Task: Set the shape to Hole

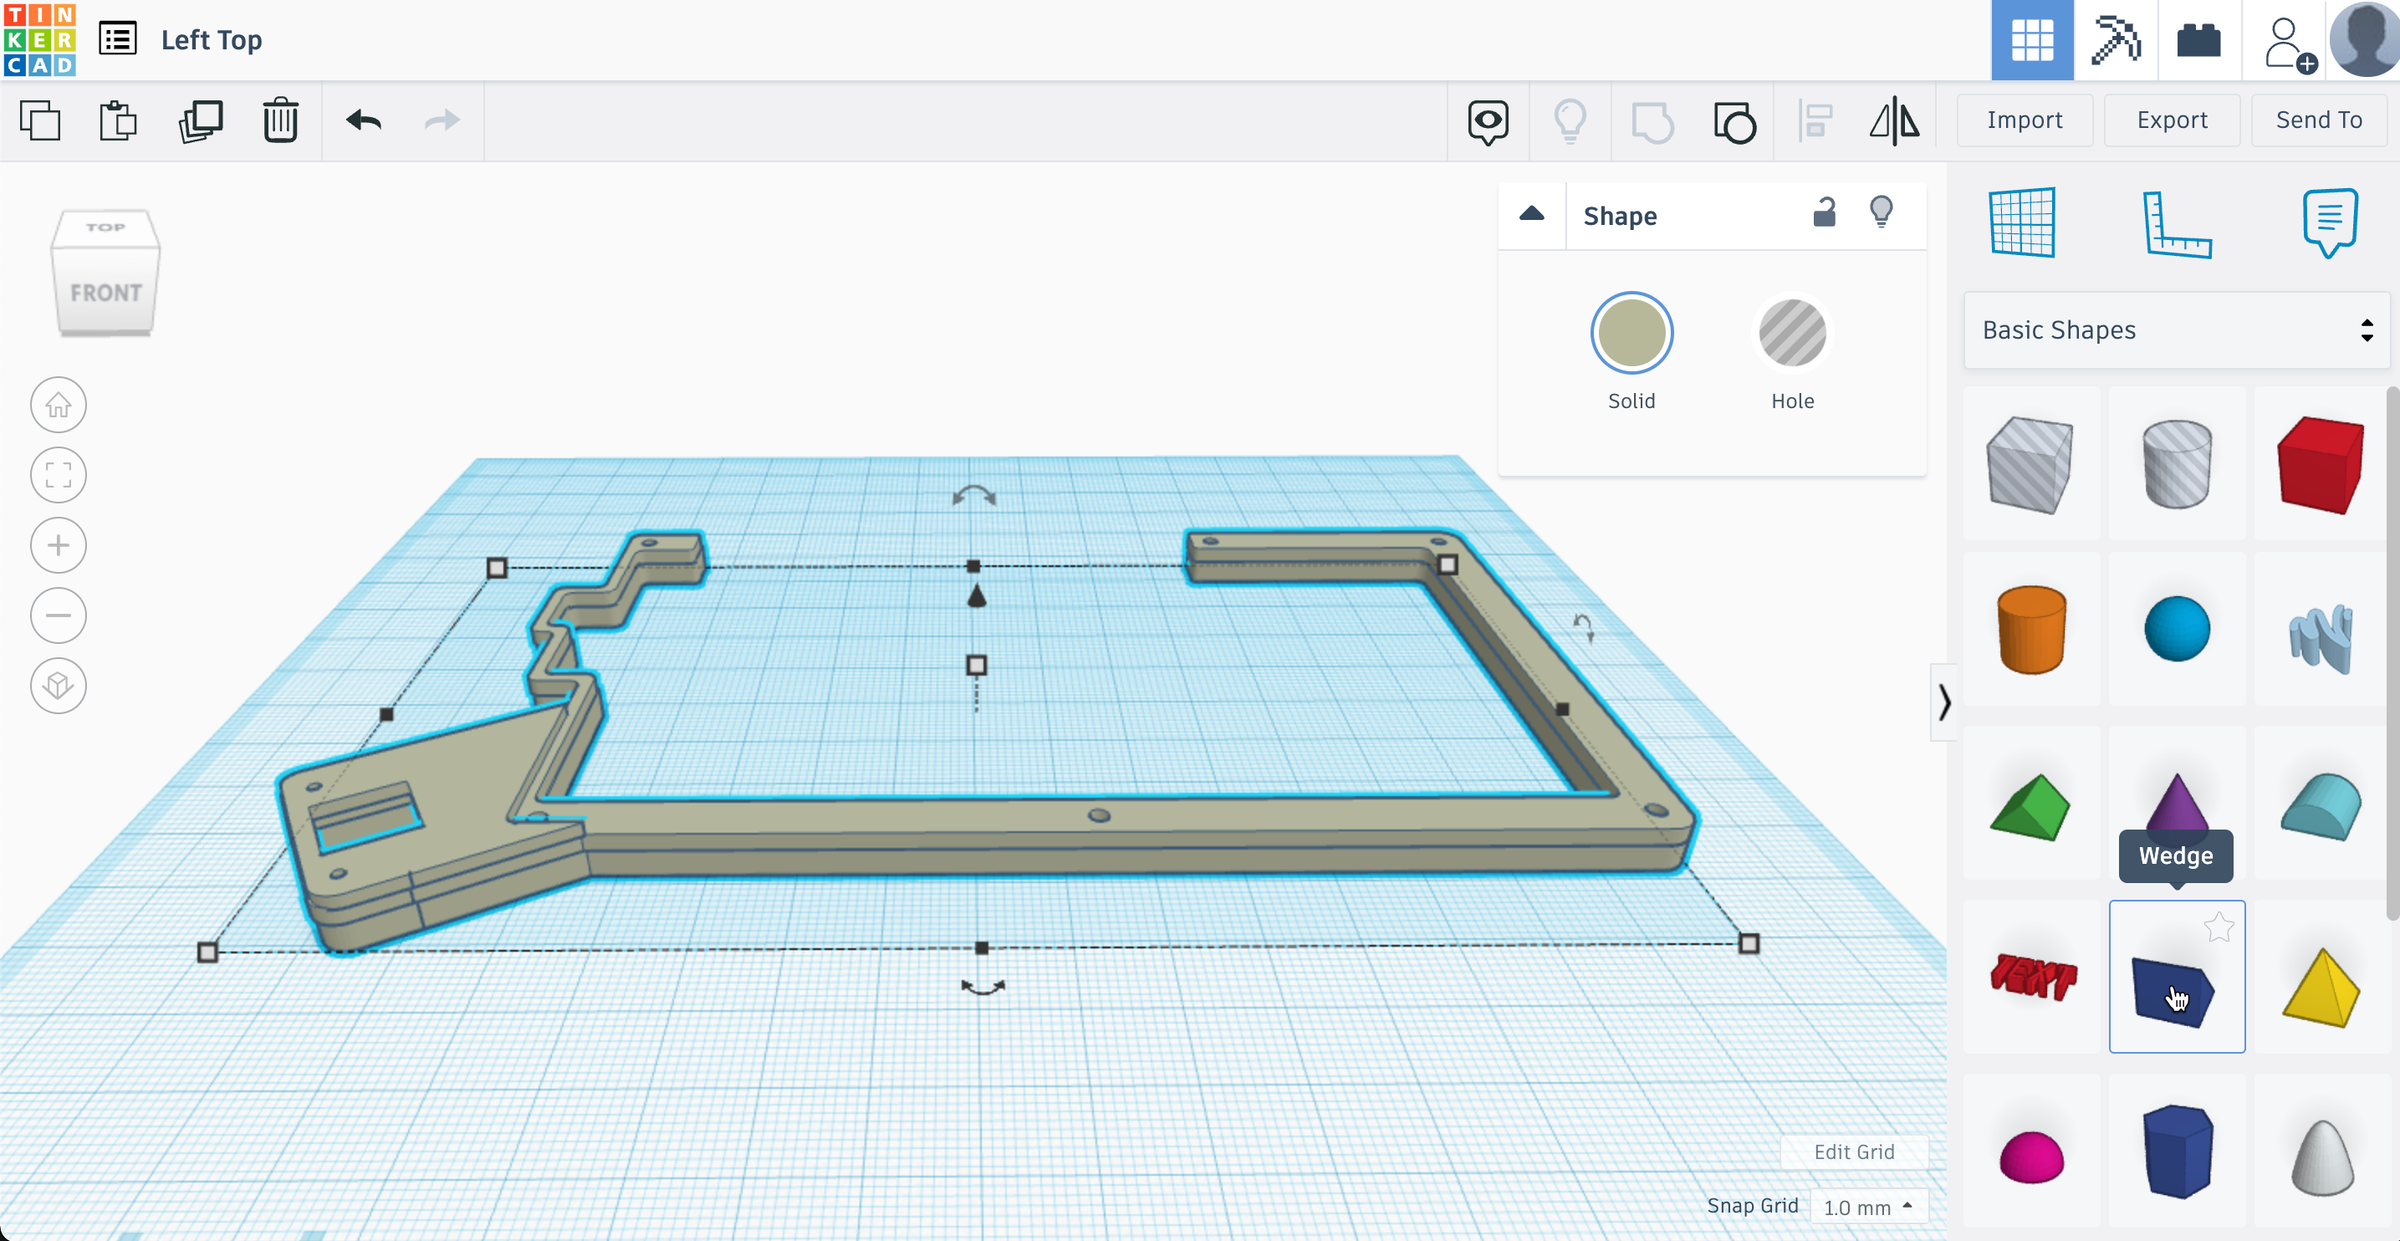Action: [x=1792, y=334]
